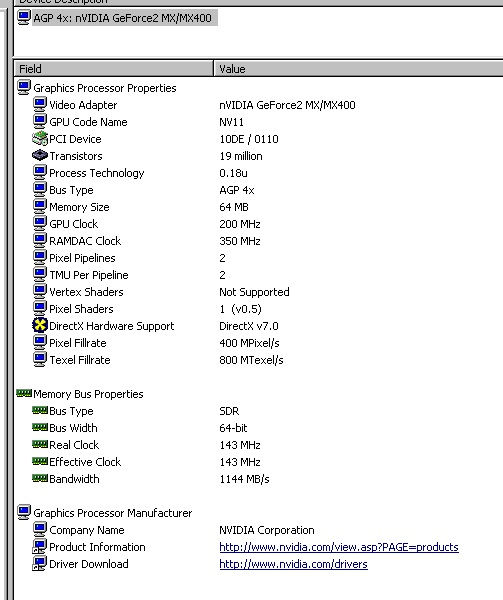This screenshot has width=503, height=600.
Task: Select the Not Supported vertex shaders value
Action: pos(254,292)
